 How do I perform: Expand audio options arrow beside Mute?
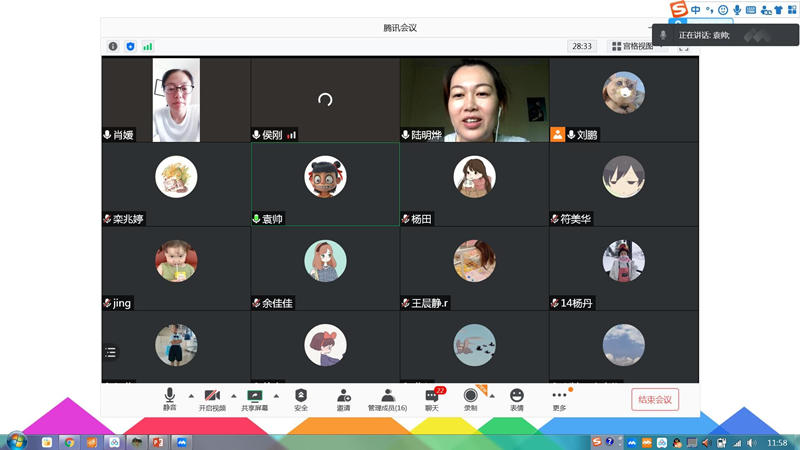[190, 395]
